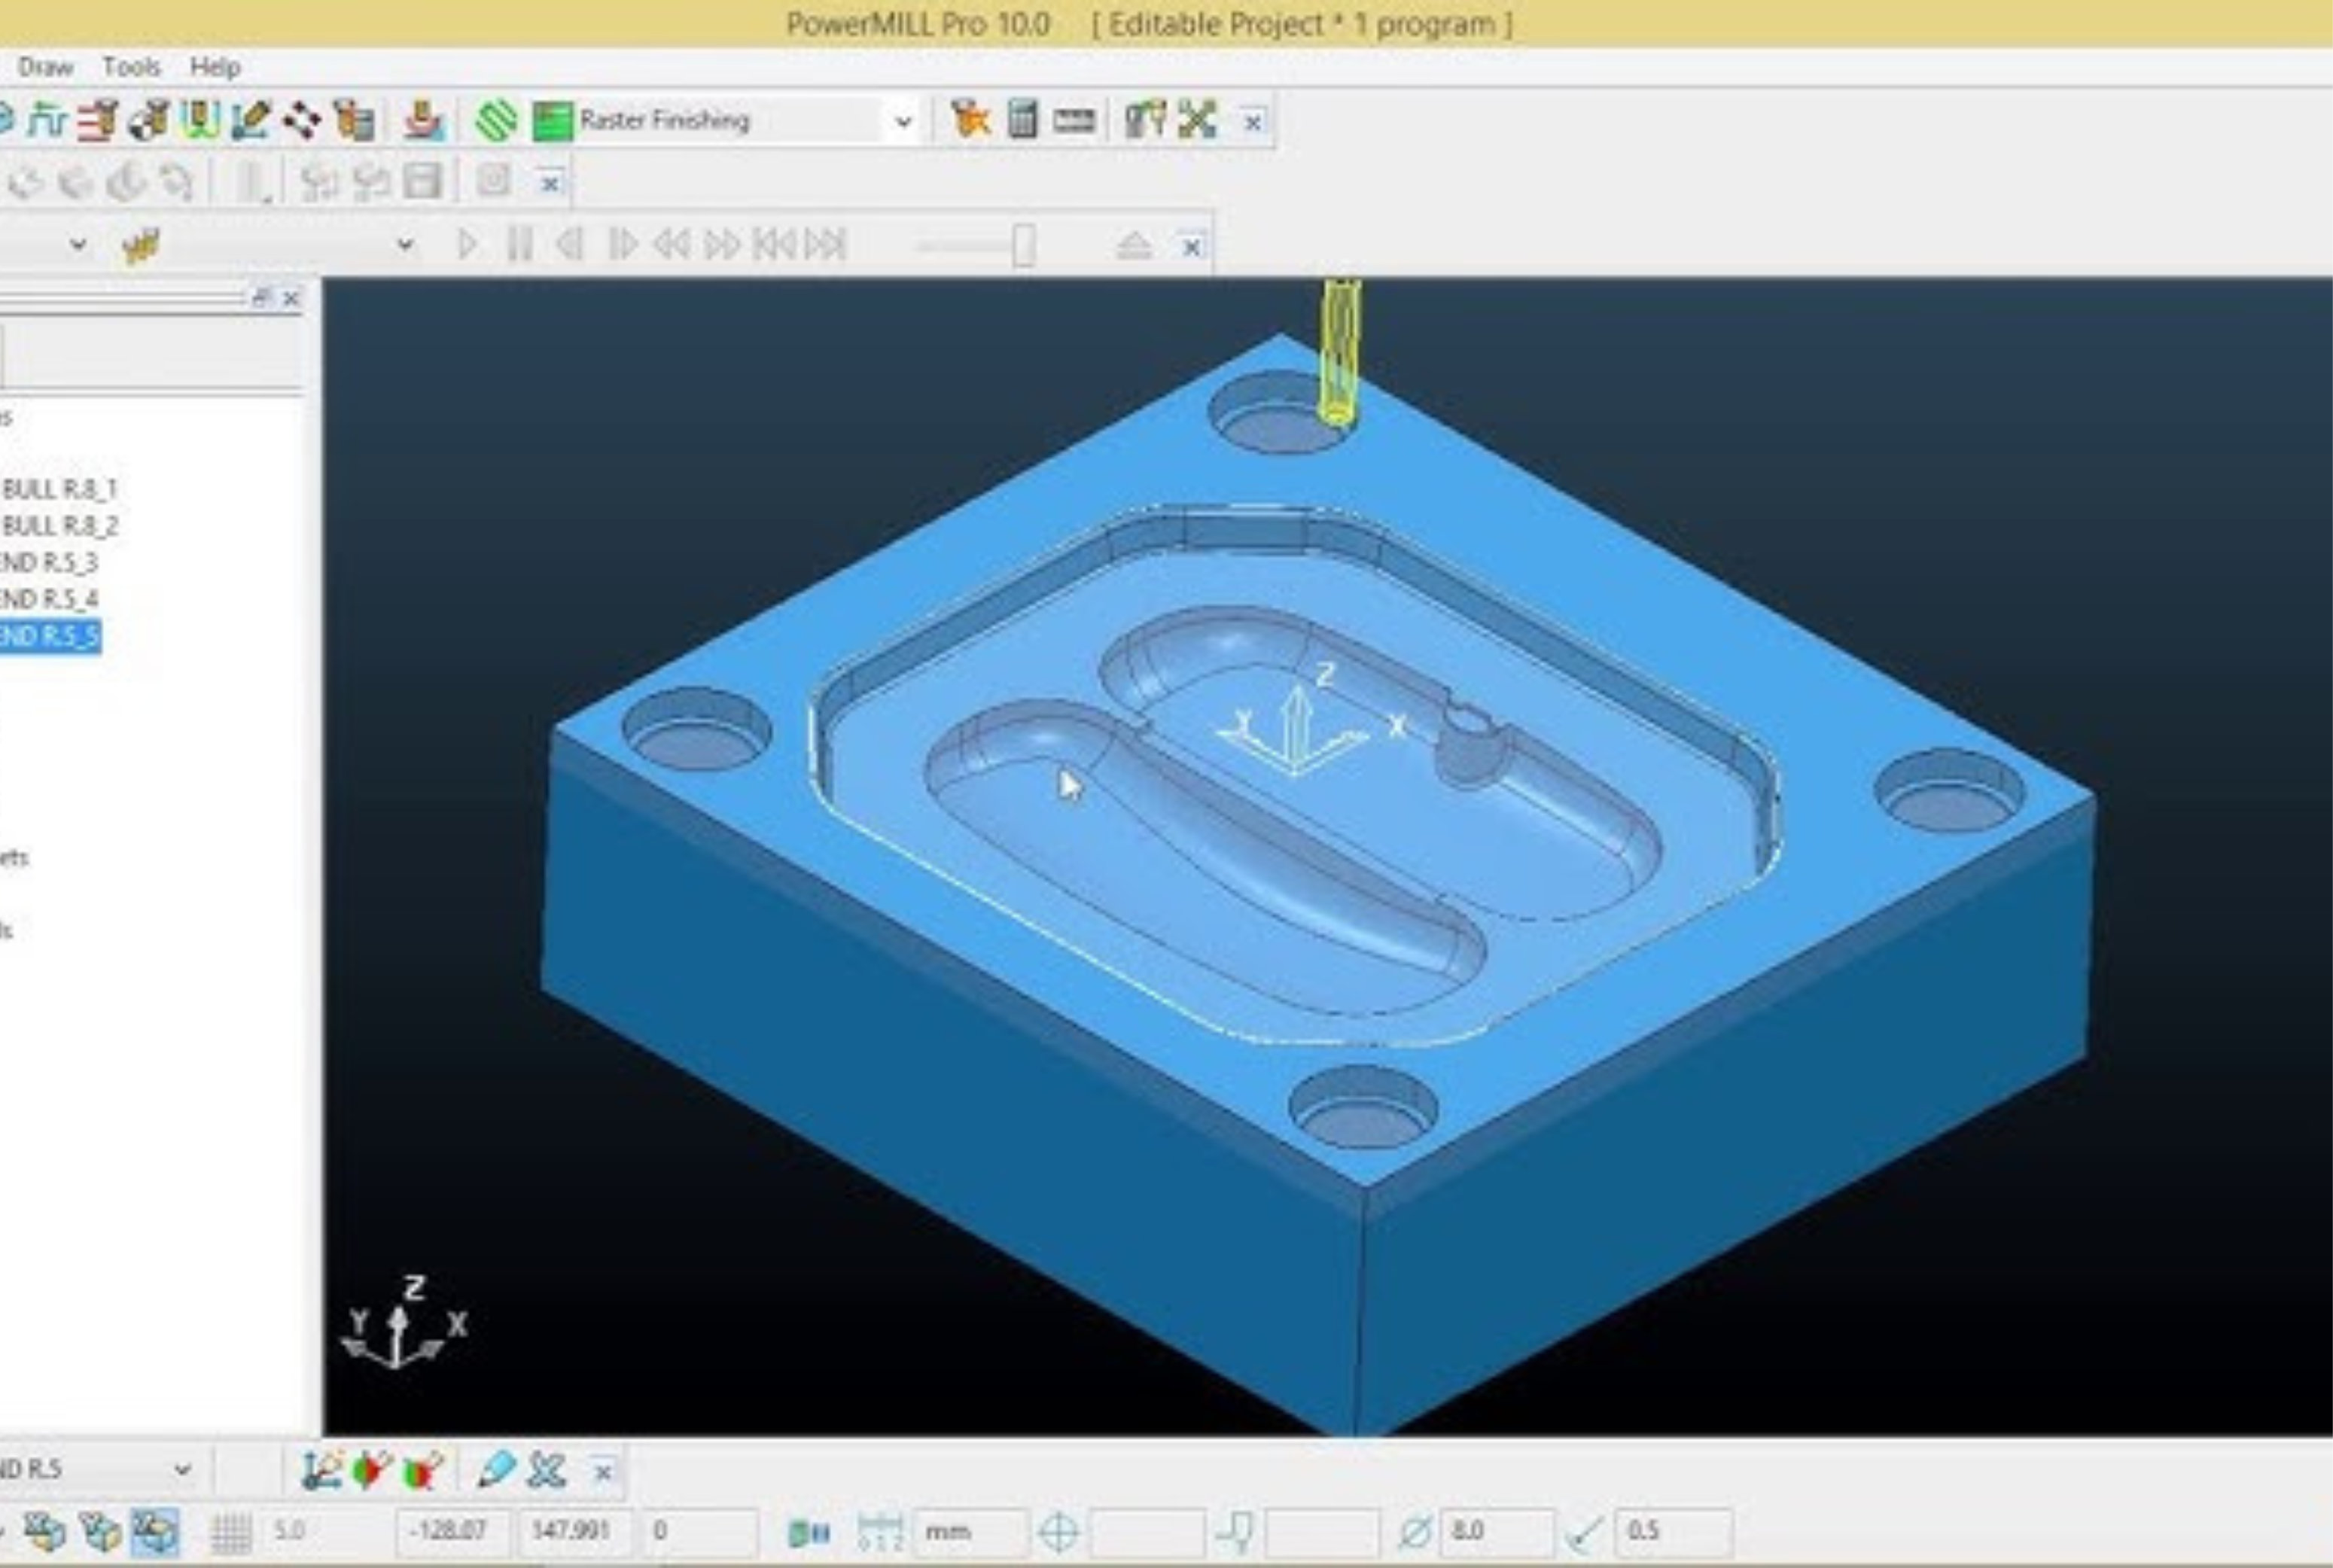The height and width of the screenshot is (1568, 2333).
Task: Pause the toolpath simulation
Action: coord(519,244)
